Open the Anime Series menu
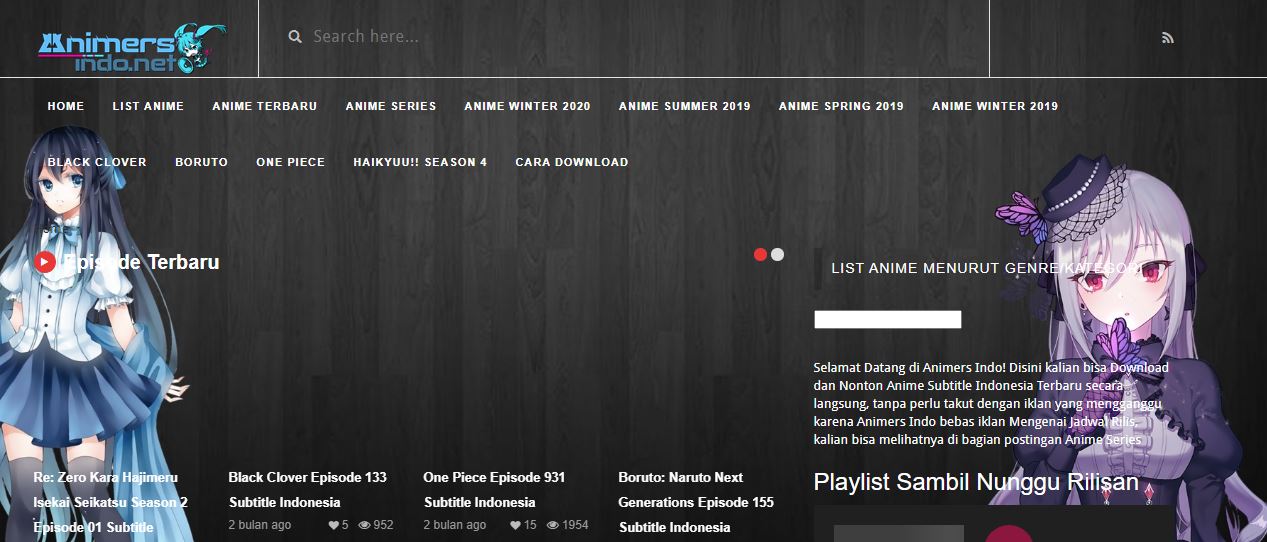The image size is (1267, 542). 391,106
